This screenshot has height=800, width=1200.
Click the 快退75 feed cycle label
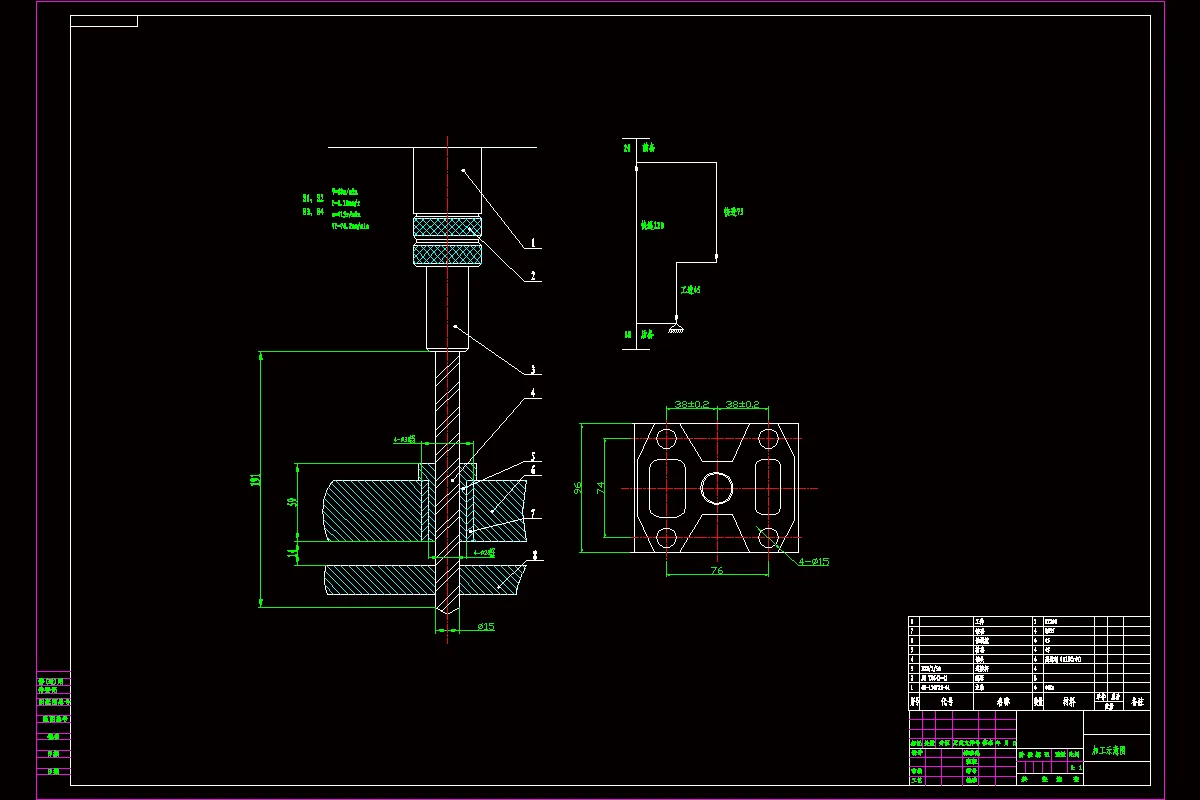click(733, 212)
